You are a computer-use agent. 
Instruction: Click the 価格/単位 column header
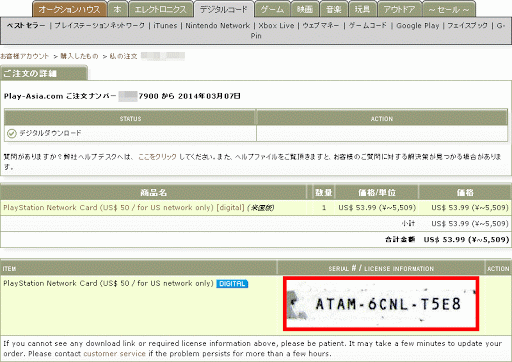coord(377,192)
